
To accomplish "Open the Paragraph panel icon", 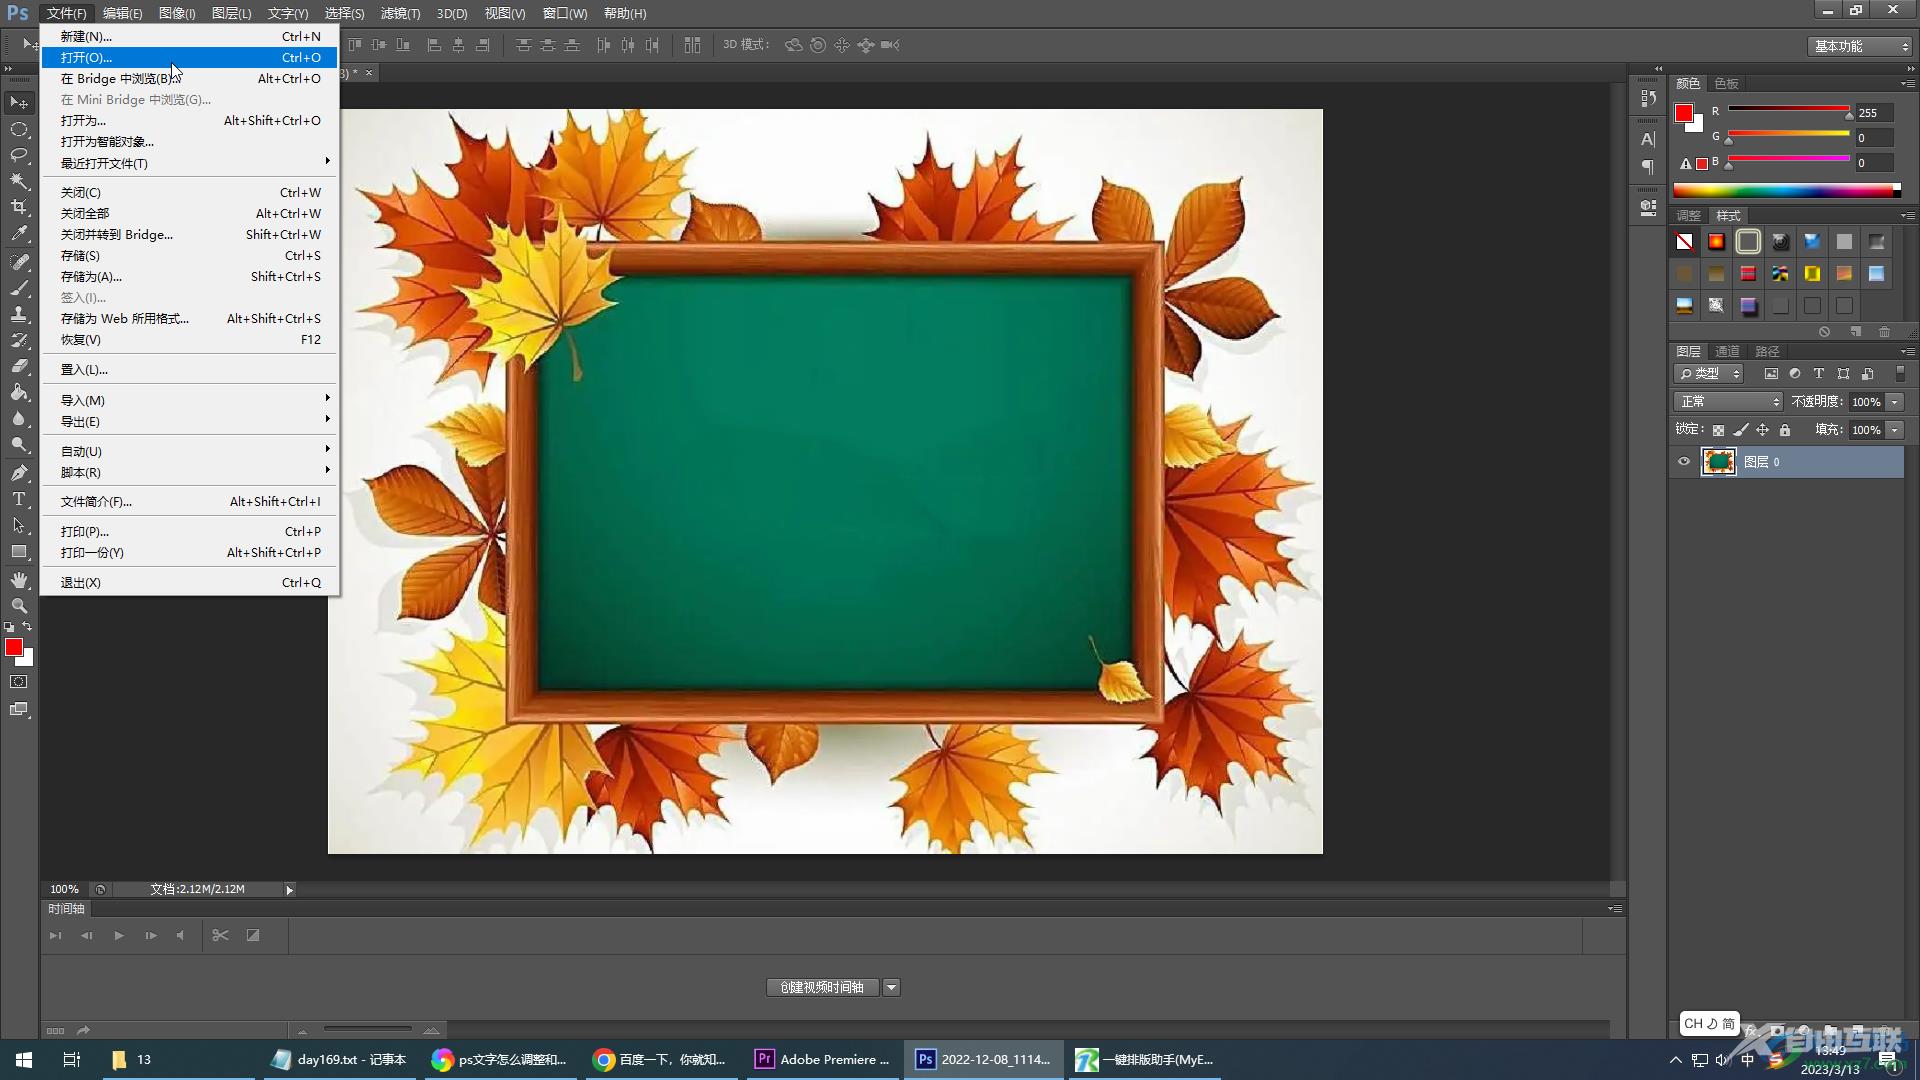I will 1648,167.
